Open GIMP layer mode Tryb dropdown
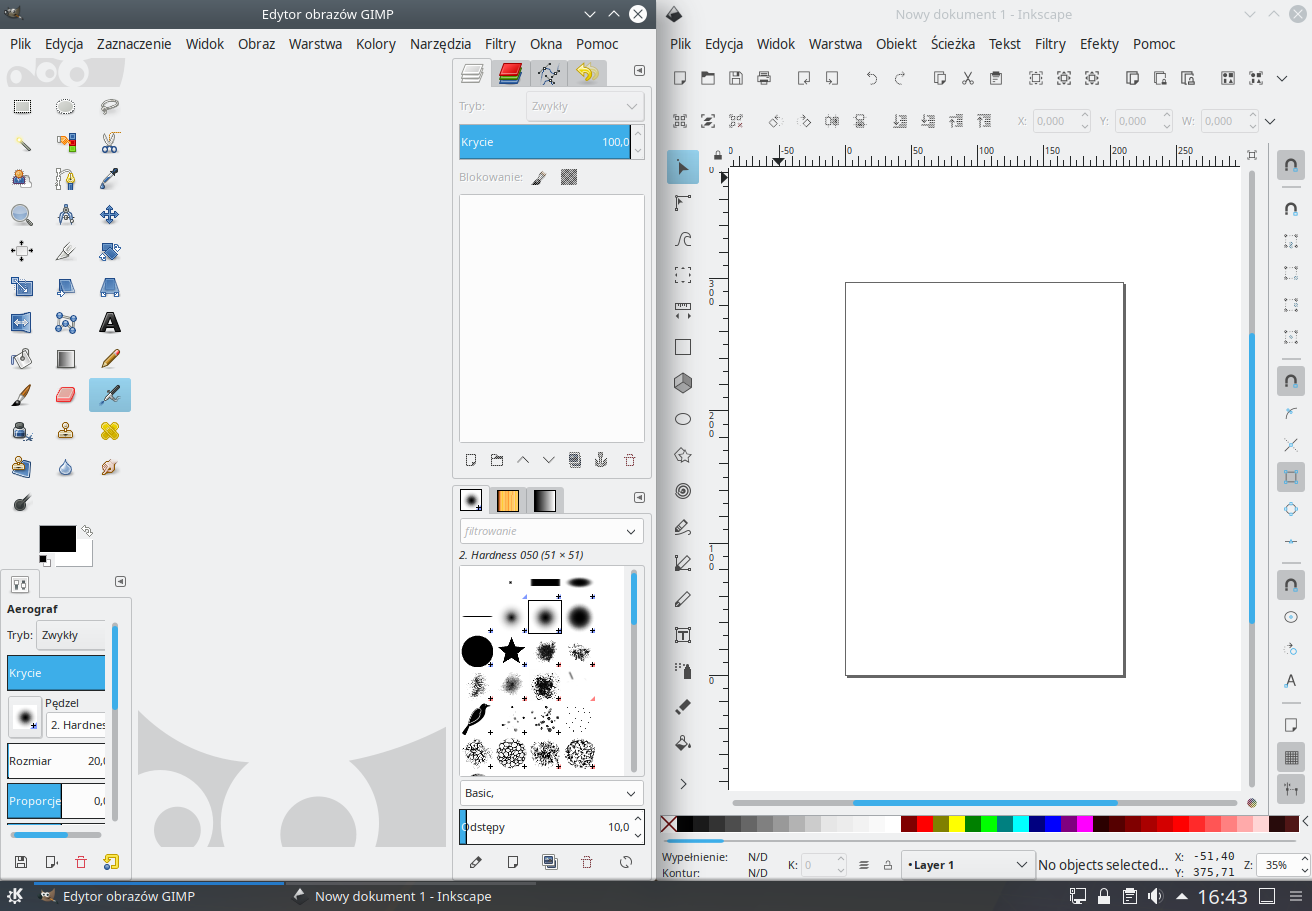 coord(585,106)
